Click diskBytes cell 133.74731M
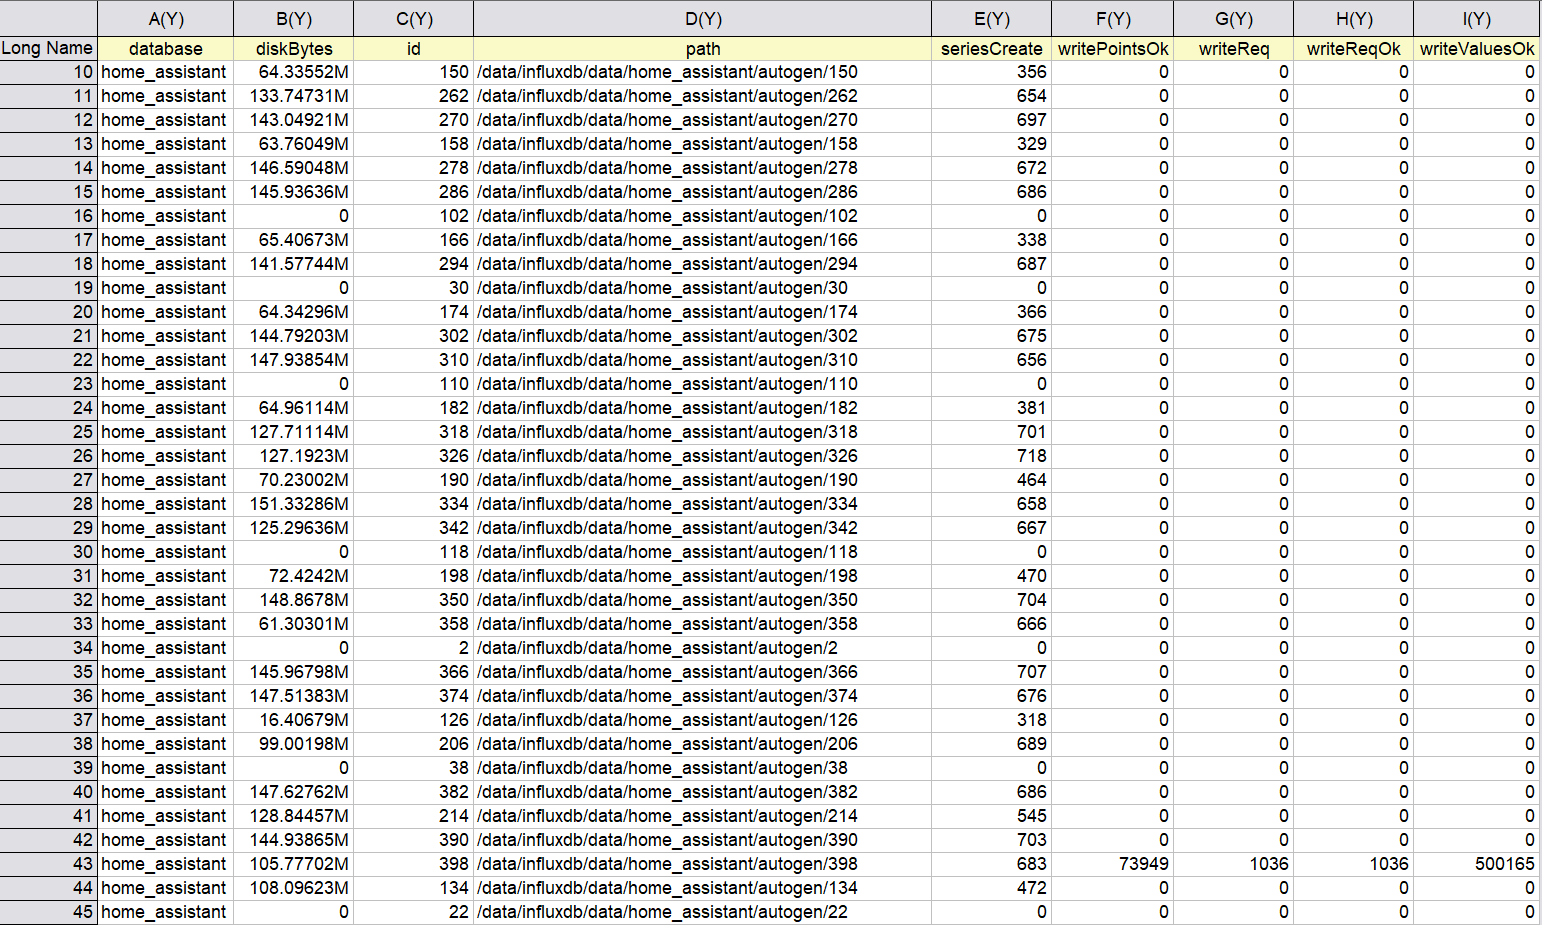1542x925 pixels. 293,96
